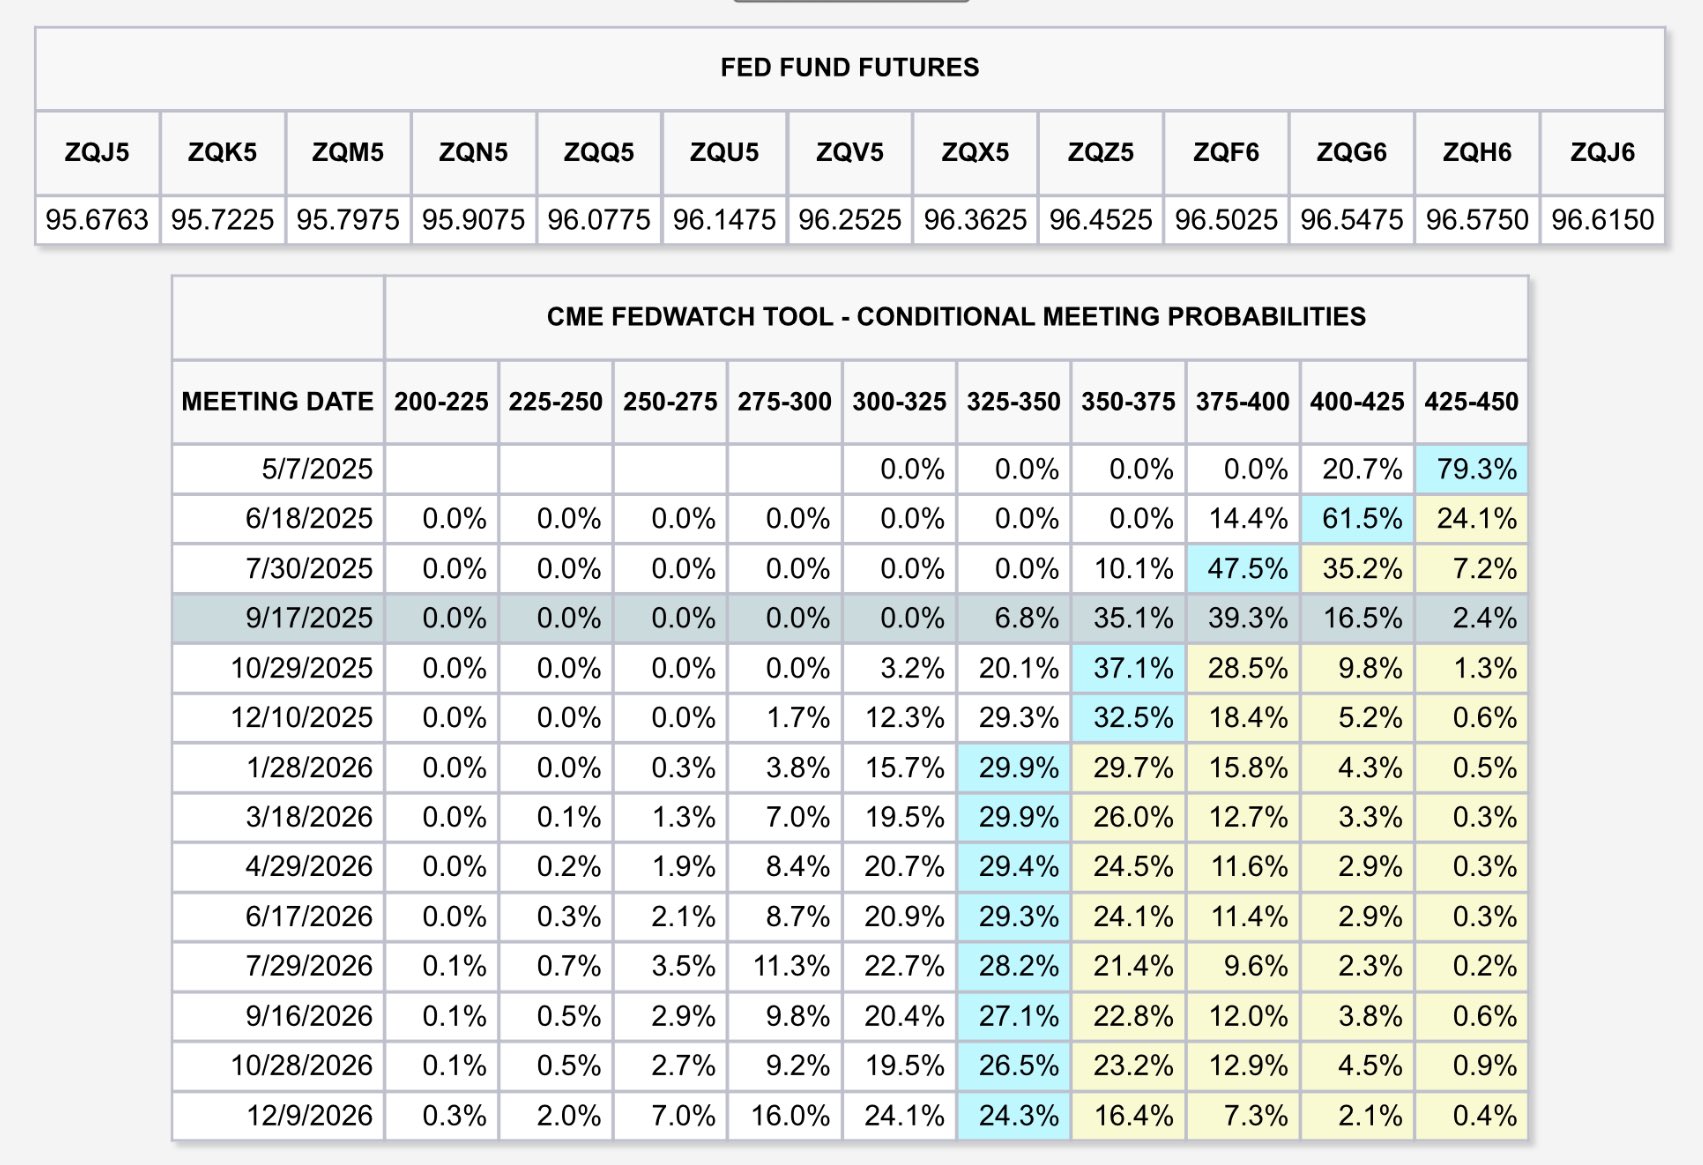Image resolution: width=1703 pixels, height=1165 pixels.
Task: Select the 325-350 rate range header
Action: click(1013, 401)
